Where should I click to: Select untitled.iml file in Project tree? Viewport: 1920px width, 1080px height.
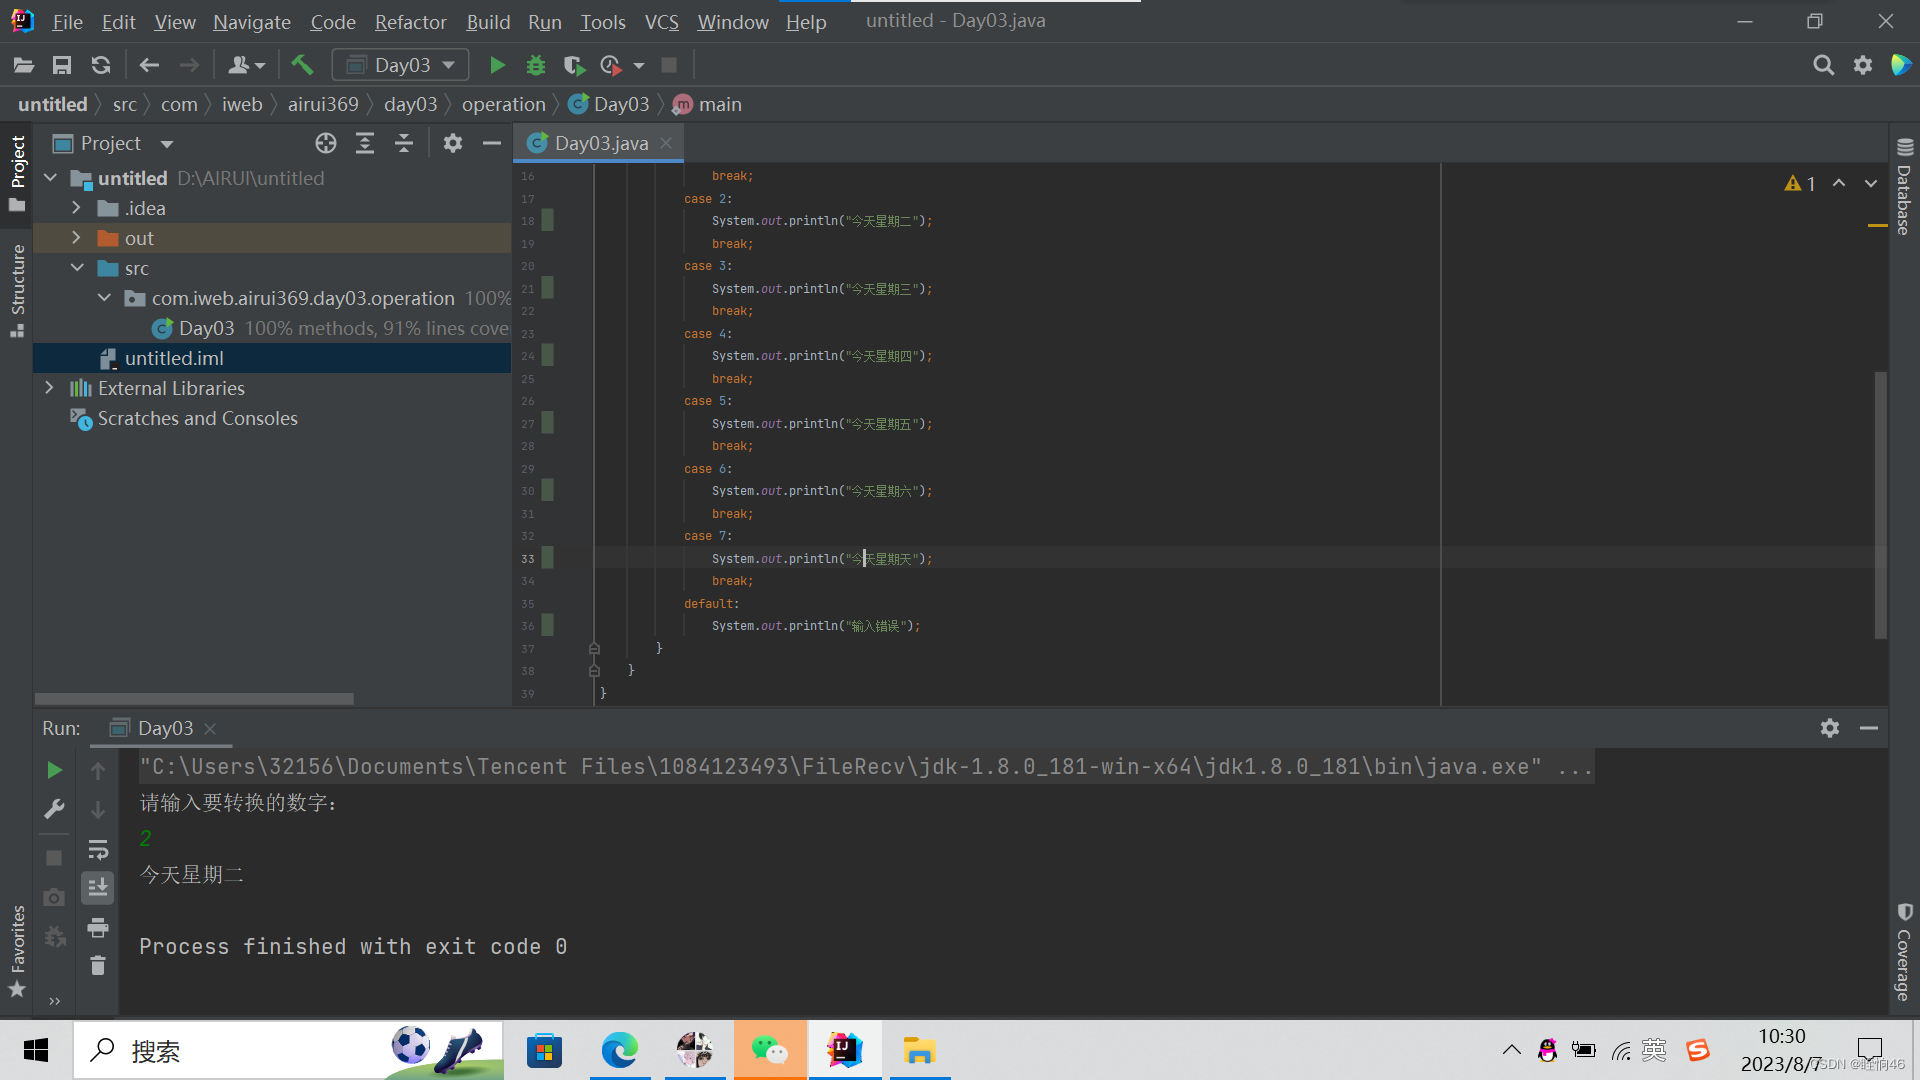point(173,358)
